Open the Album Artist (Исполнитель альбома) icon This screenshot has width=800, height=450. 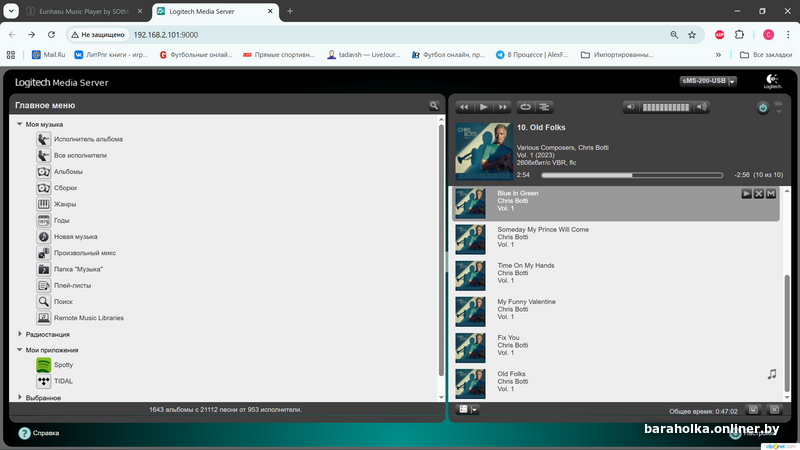[x=43, y=139]
